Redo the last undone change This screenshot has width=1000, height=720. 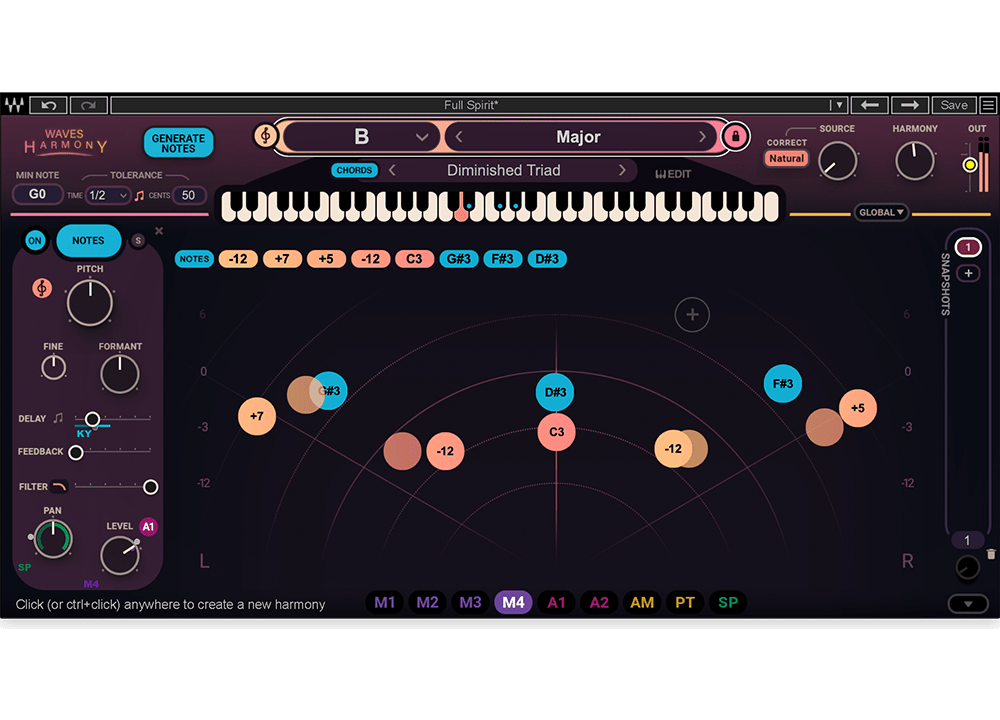coord(89,105)
